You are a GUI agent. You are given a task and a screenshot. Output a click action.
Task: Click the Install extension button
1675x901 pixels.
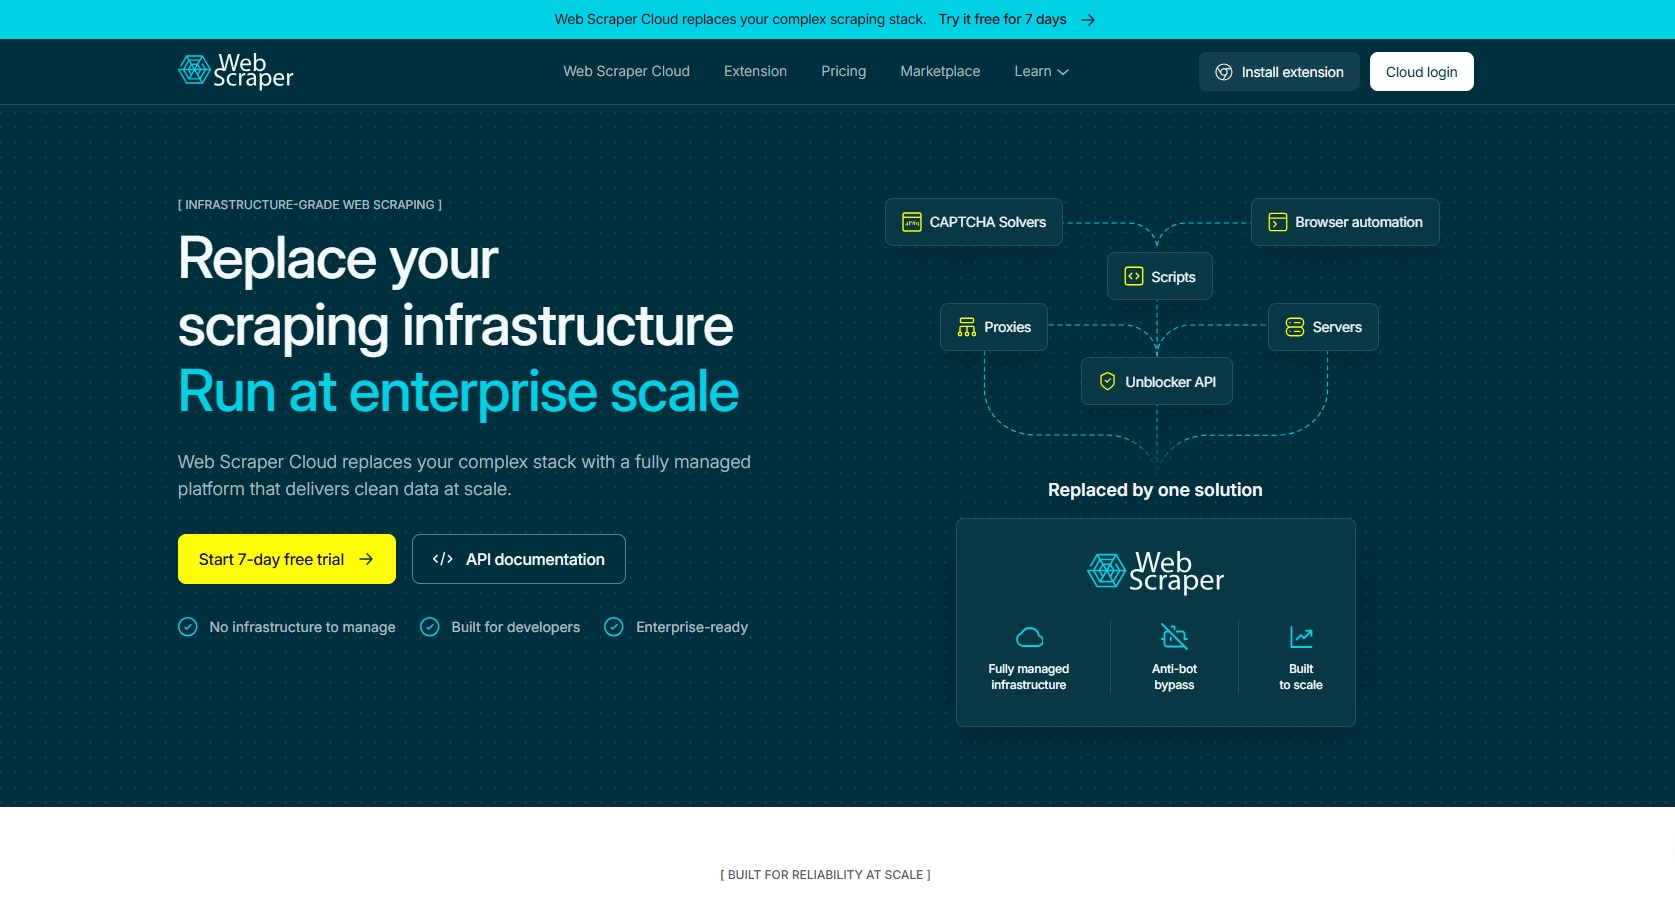tap(1279, 72)
